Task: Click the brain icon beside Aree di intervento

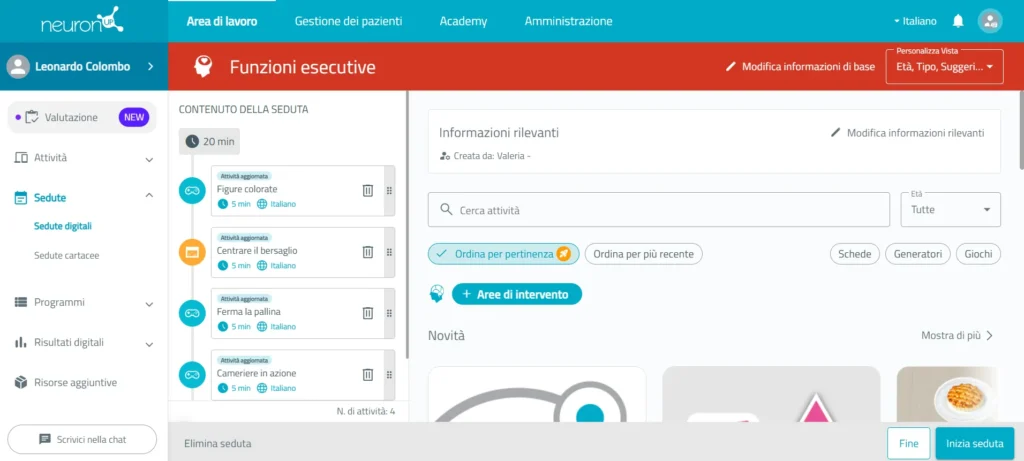Action: (x=436, y=294)
